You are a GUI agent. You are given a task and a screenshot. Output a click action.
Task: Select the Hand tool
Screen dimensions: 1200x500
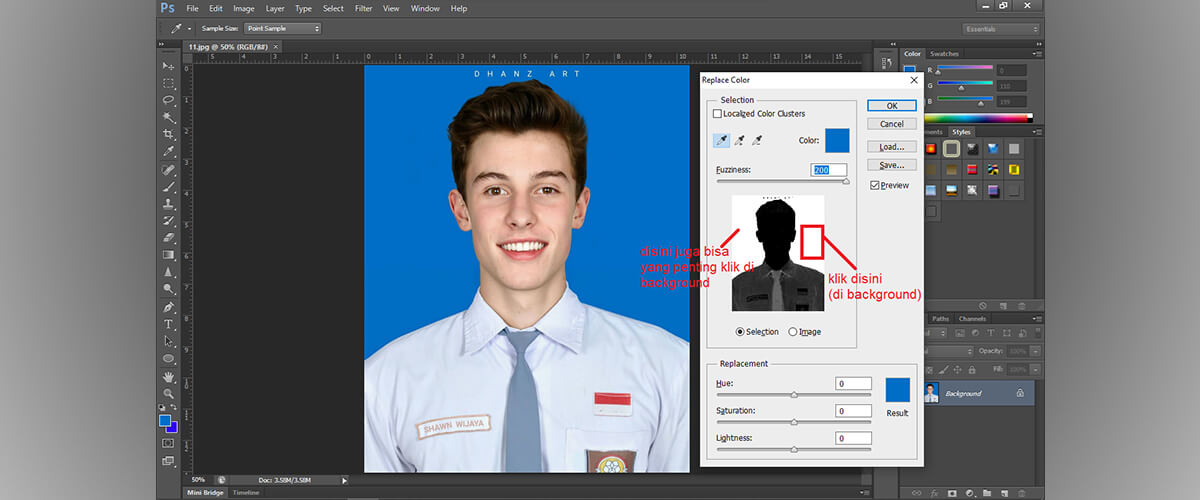click(168, 377)
